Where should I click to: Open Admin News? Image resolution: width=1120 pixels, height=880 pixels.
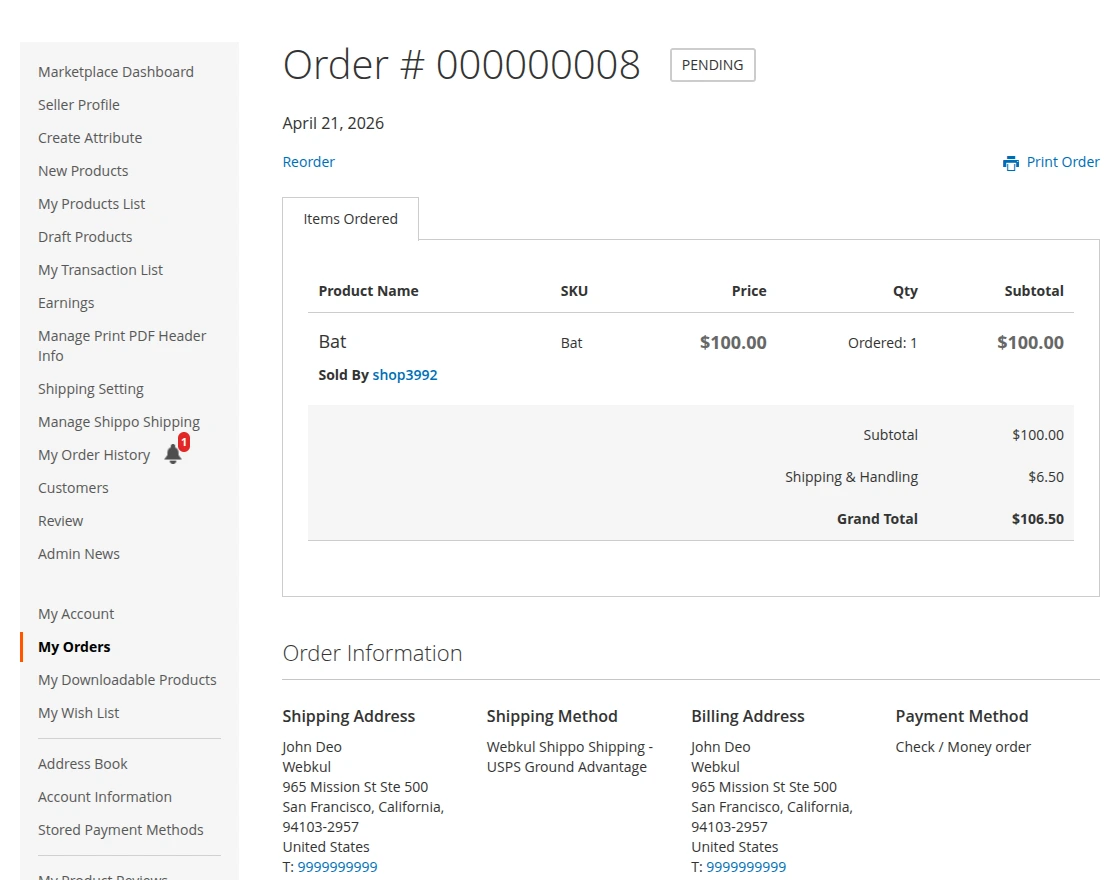click(79, 554)
